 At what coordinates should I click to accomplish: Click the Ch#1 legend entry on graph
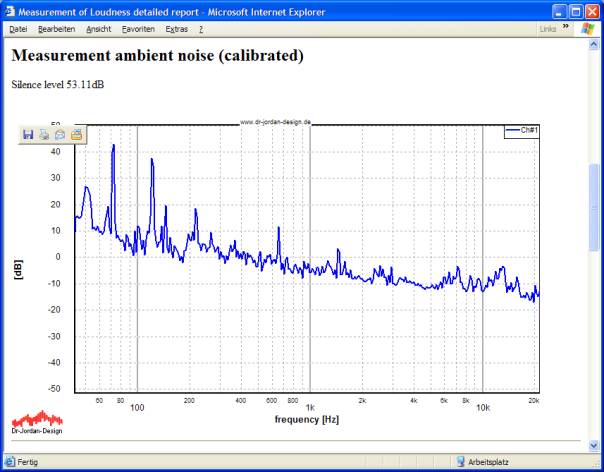tap(522, 130)
